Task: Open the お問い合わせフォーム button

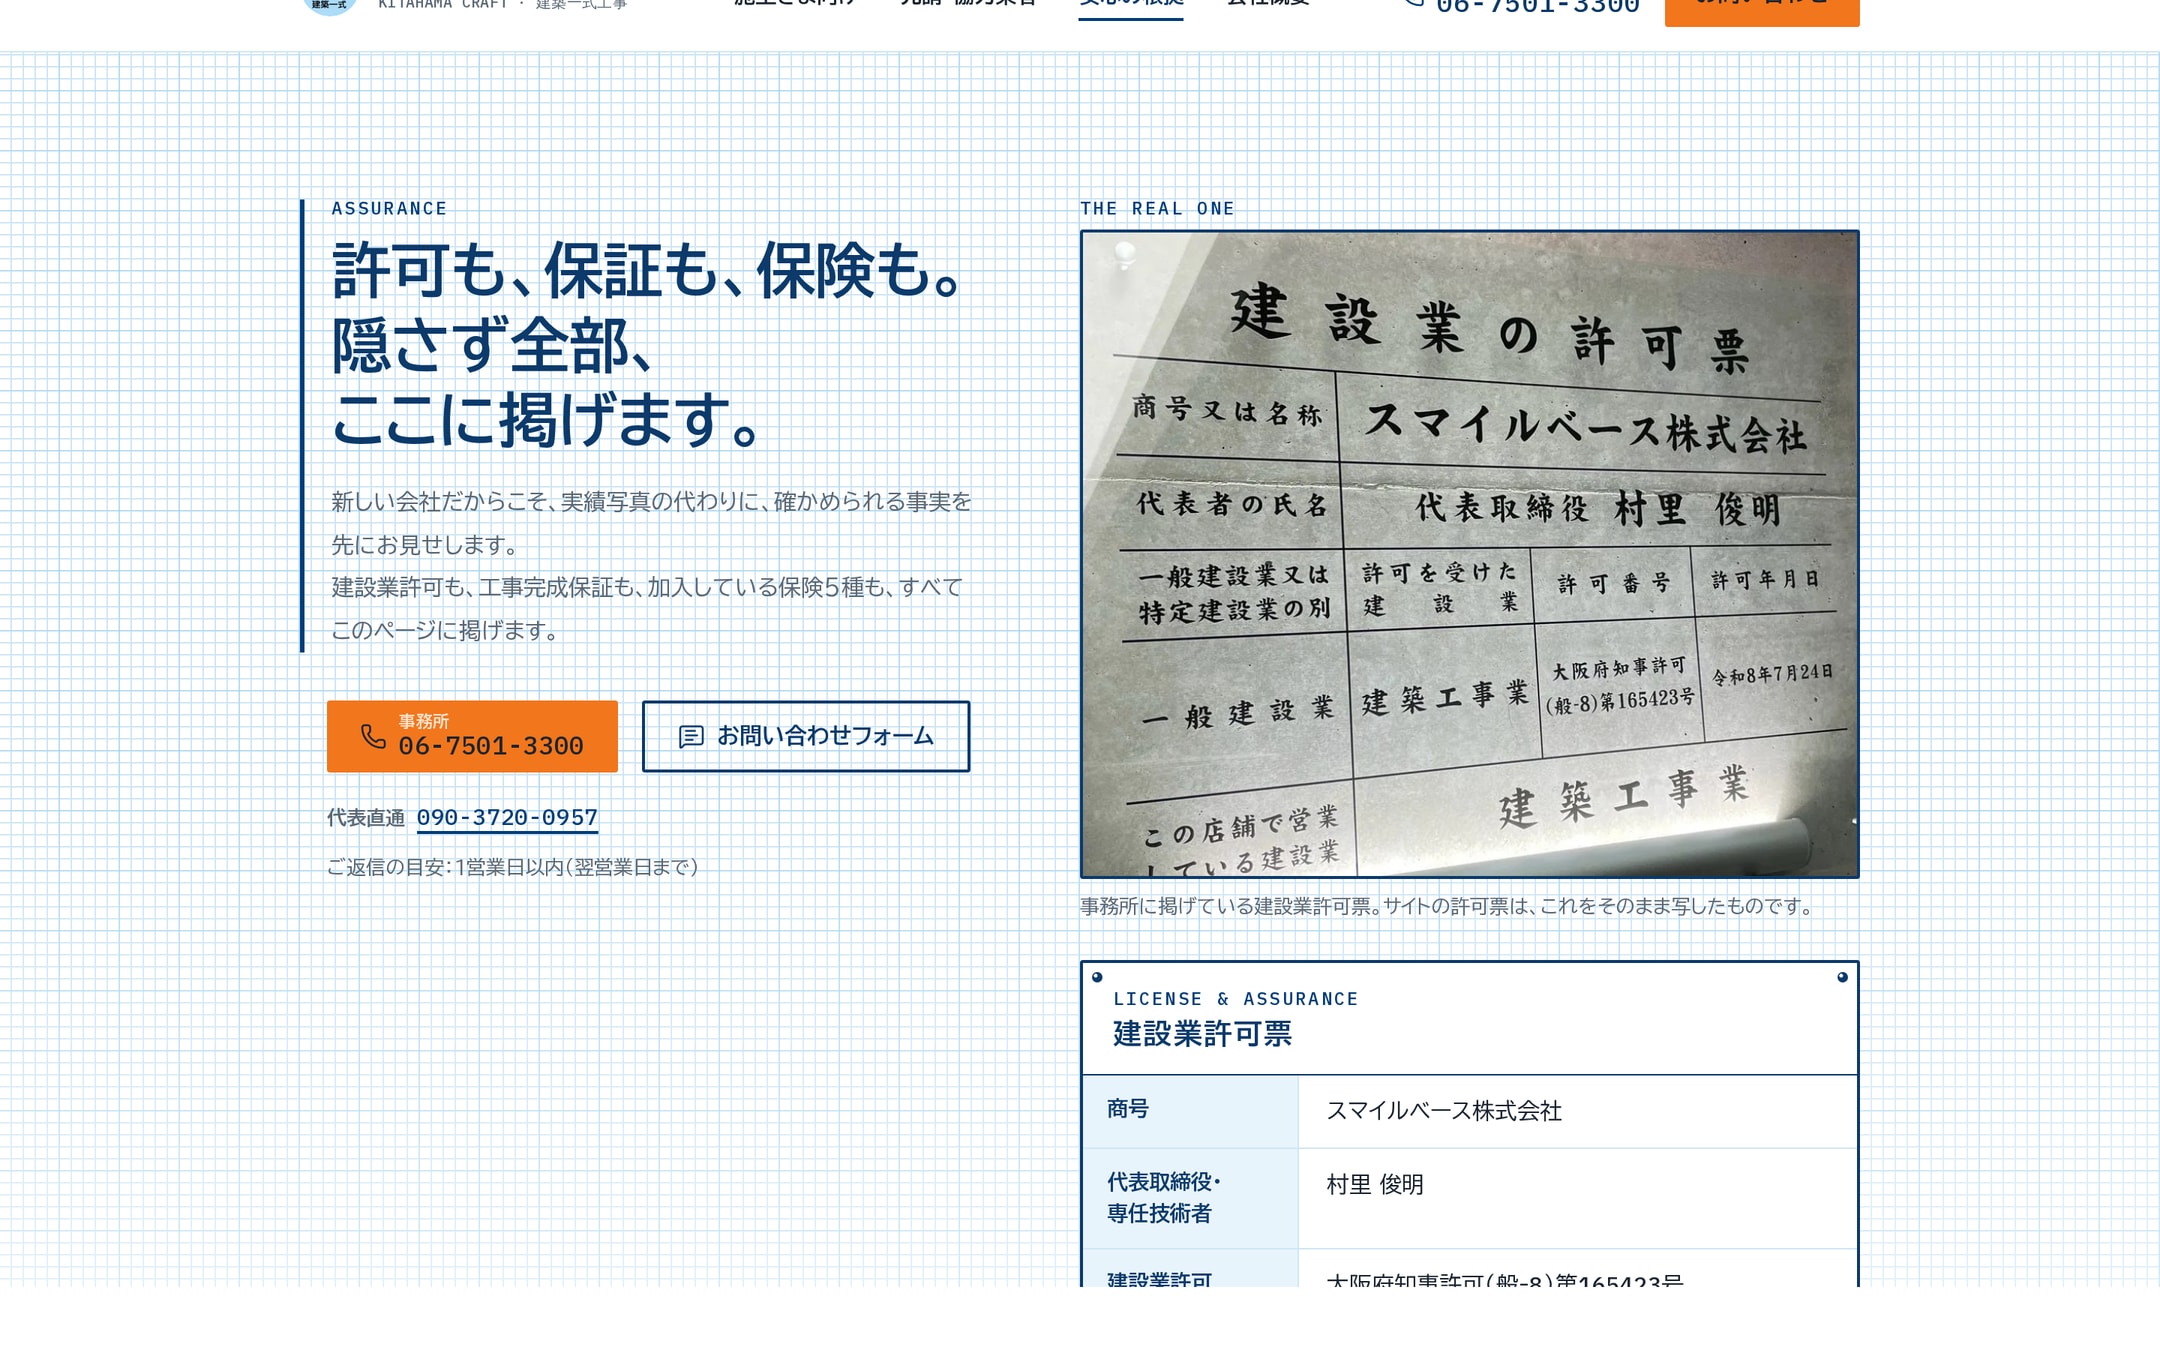Action: click(x=806, y=736)
